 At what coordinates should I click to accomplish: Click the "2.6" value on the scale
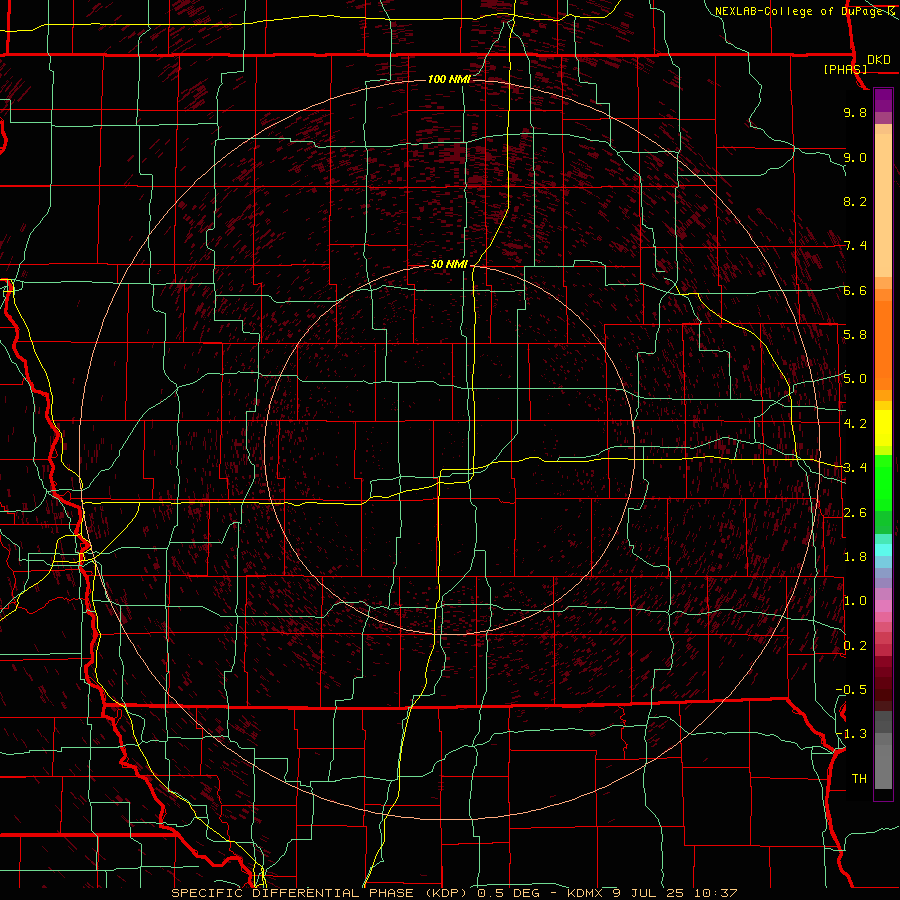point(855,513)
